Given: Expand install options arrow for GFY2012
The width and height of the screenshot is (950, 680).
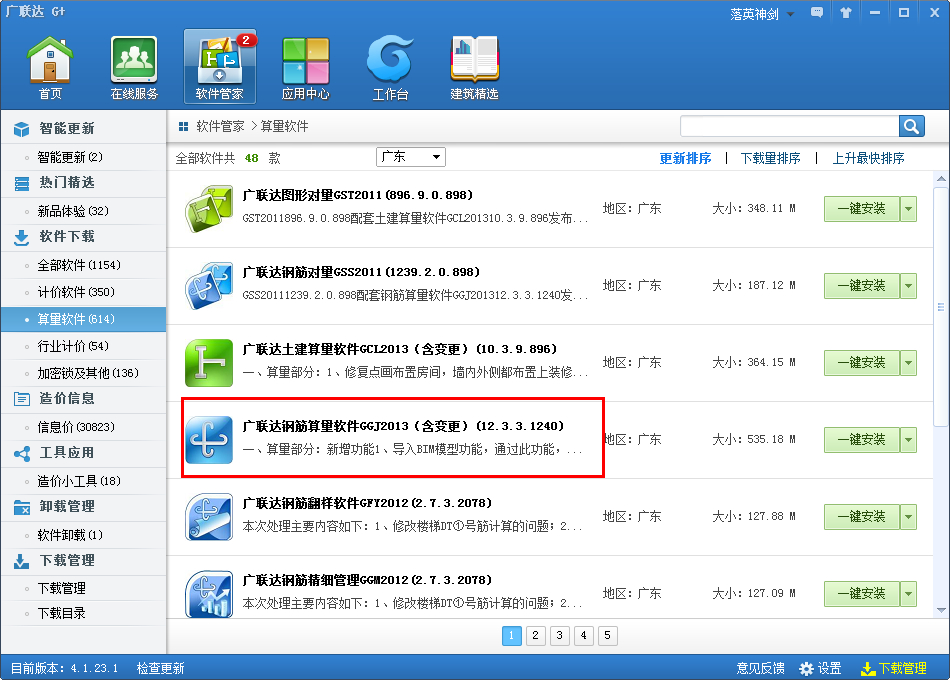Looking at the screenshot, I should click(x=908, y=517).
